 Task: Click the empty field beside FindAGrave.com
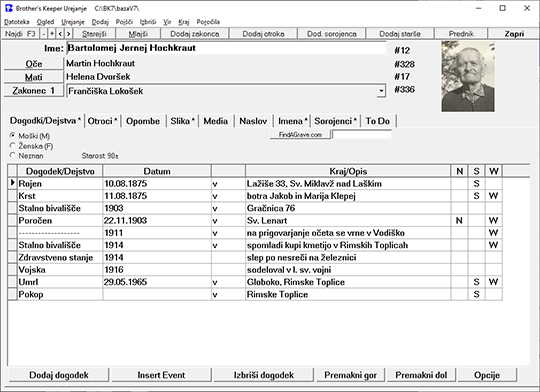362,135
